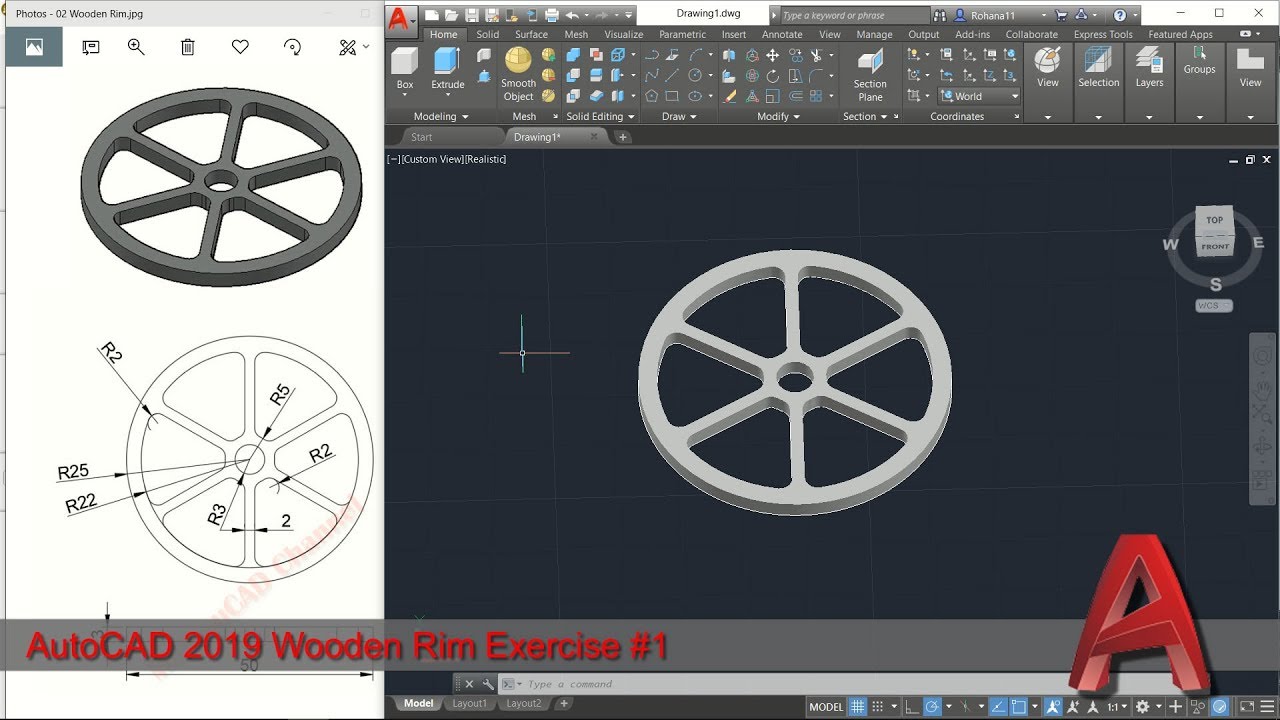Screen dimensions: 1280x720
Task: Toggle Clean Screen in status bar
Action: [1246, 707]
